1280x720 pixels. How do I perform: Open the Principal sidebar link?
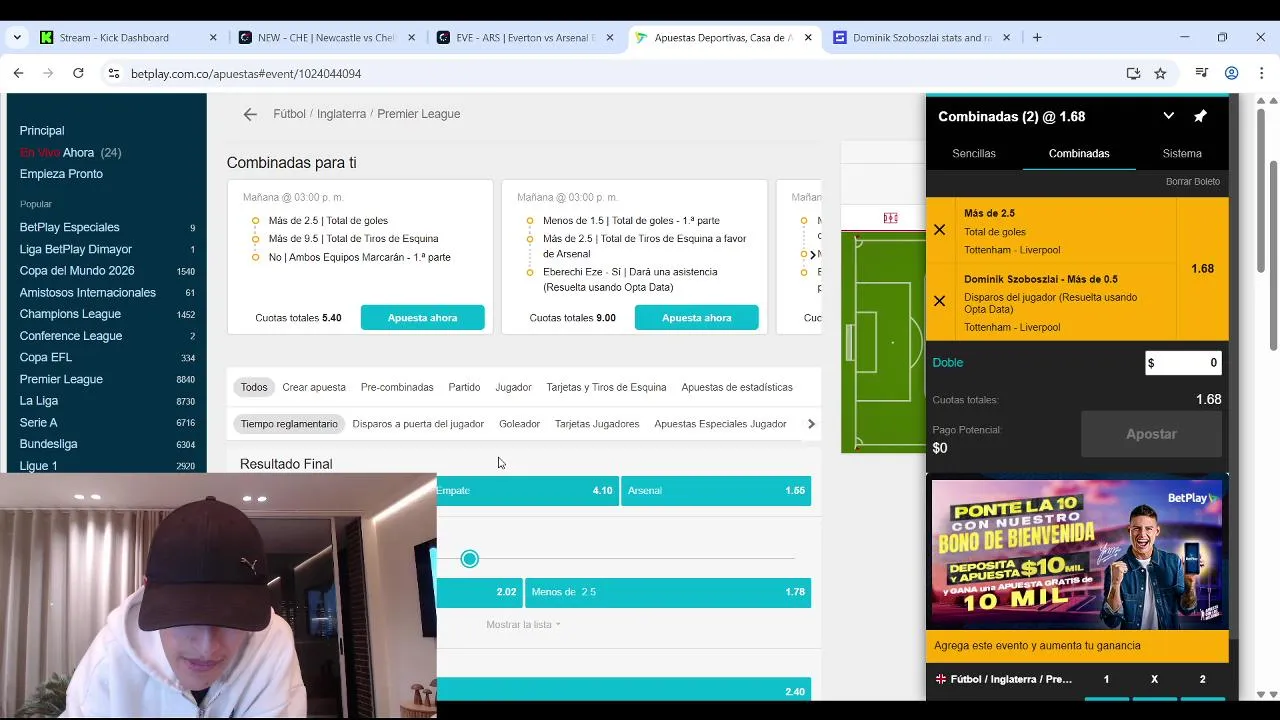click(42, 131)
